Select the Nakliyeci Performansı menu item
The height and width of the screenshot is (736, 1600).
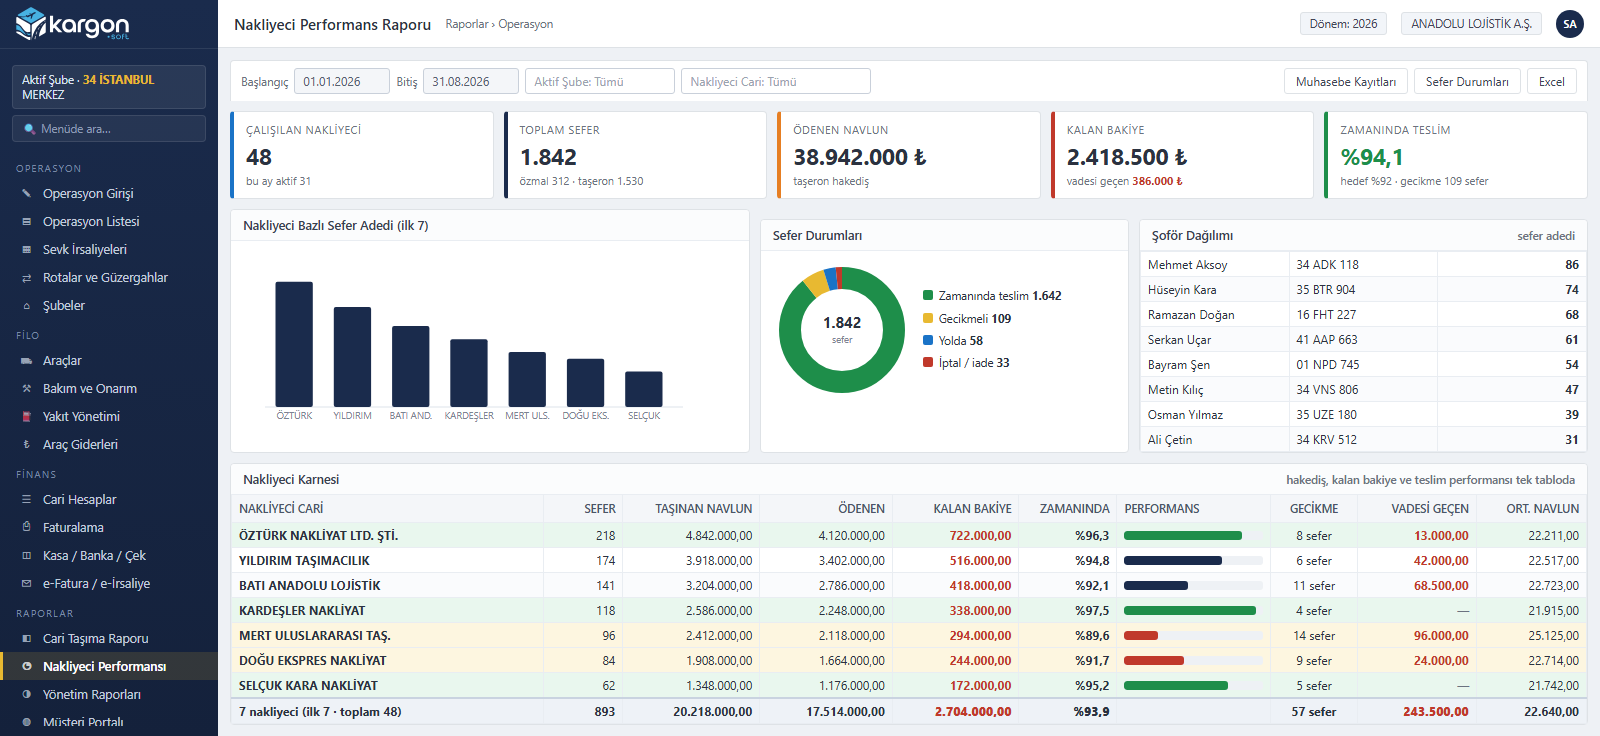click(x=109, y=667)
